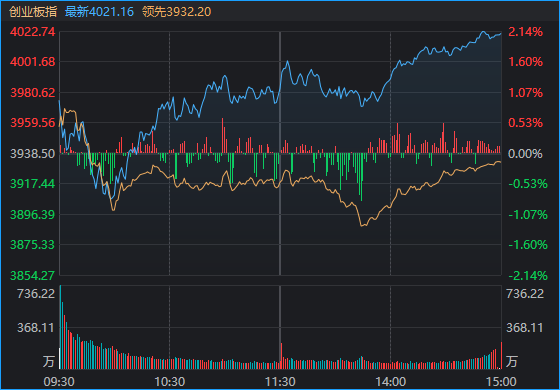Click the 1.07% red percentage label

(525, 93)
